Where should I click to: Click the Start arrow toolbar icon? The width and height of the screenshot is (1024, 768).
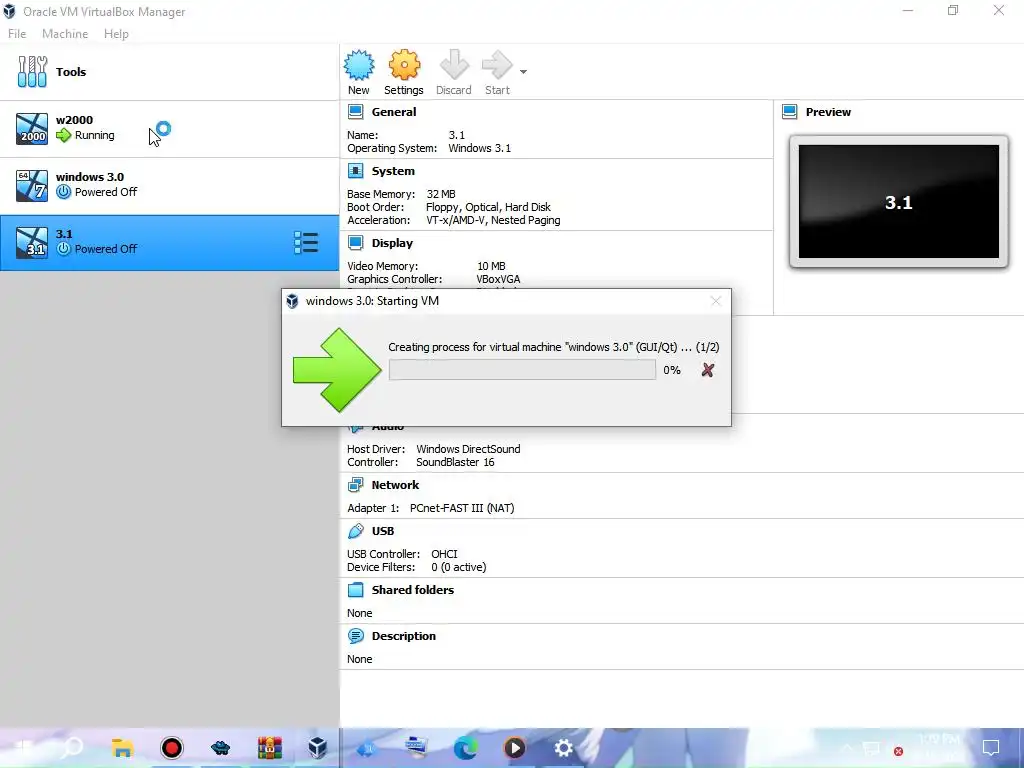pyautogui.click(x=497, y=65)
